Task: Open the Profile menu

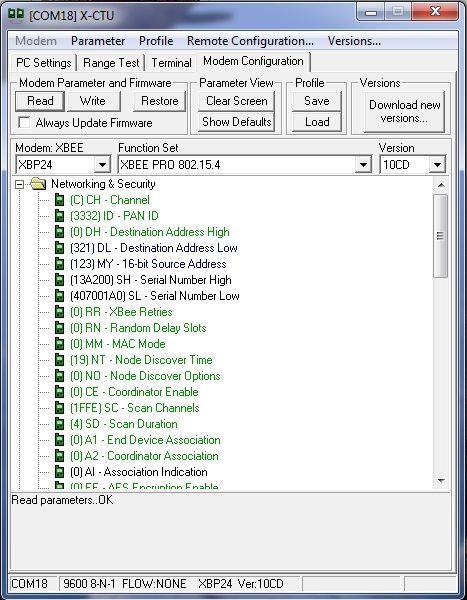Action: point(156,41)
